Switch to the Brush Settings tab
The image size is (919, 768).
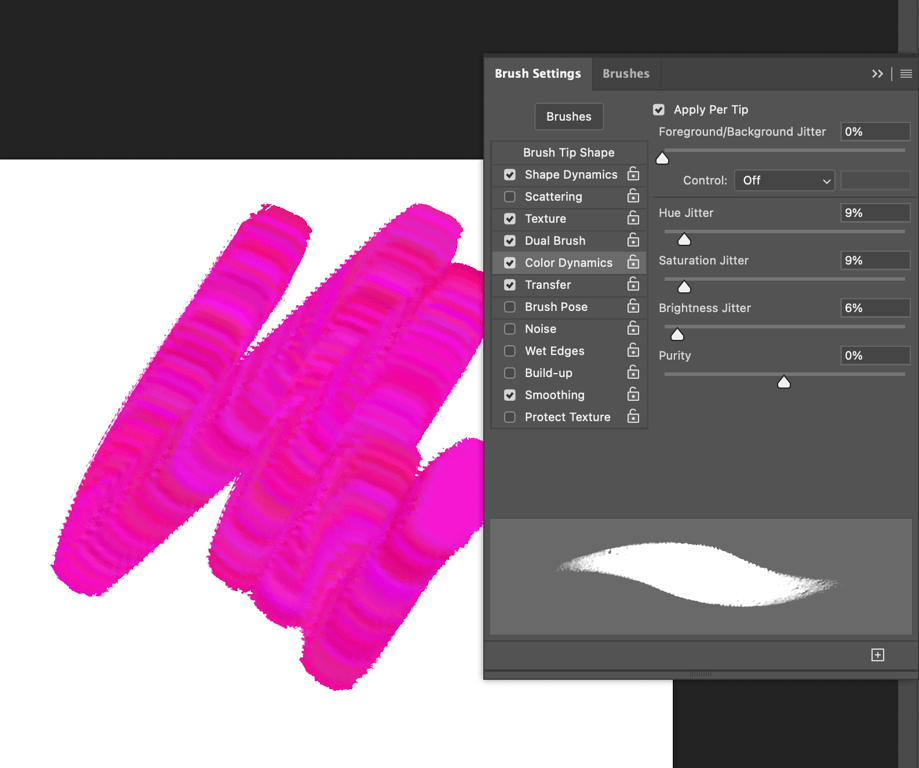point(537,74)
